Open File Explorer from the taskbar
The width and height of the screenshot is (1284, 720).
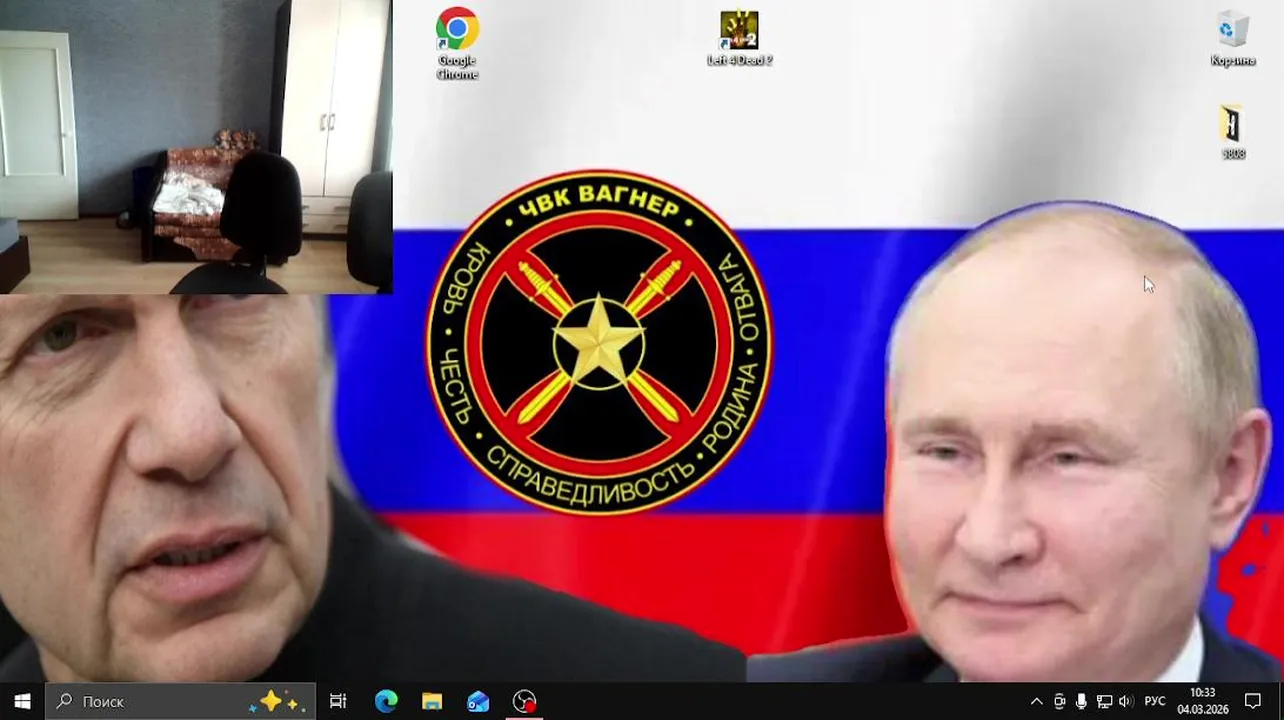click(x=432, y=701)
